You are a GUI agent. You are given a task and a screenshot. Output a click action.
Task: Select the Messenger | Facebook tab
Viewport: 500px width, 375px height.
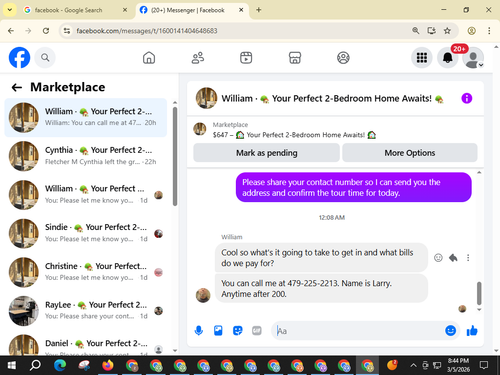(x=188, y=10)
